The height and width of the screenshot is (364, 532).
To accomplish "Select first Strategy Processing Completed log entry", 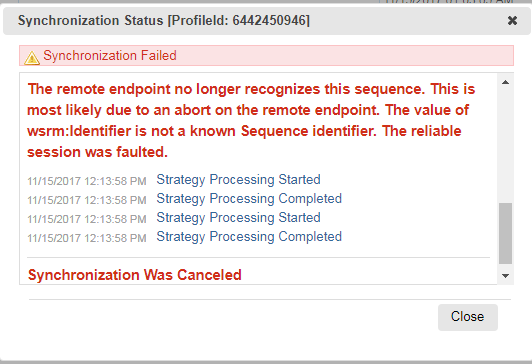I will 249,198.
